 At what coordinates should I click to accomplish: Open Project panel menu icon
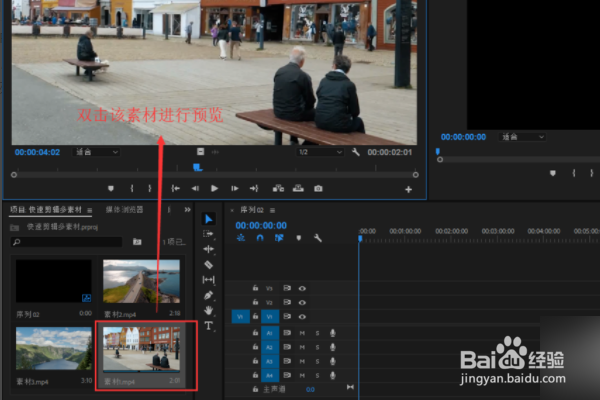pyautogui.click(x=90, y=210)
